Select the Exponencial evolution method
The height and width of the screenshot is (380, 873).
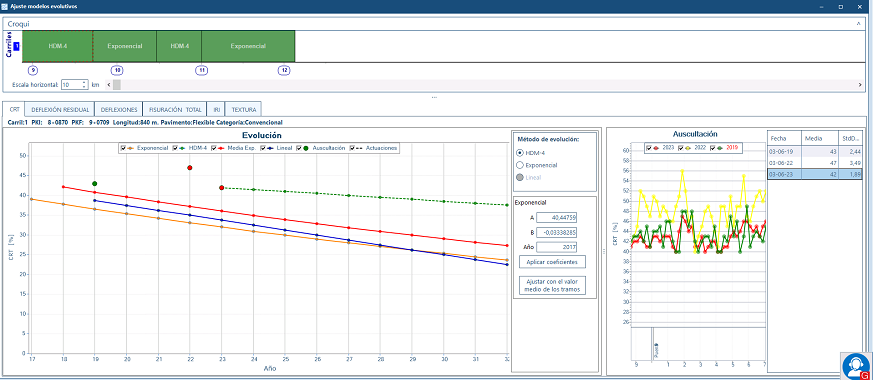click(x=520, y=165)
